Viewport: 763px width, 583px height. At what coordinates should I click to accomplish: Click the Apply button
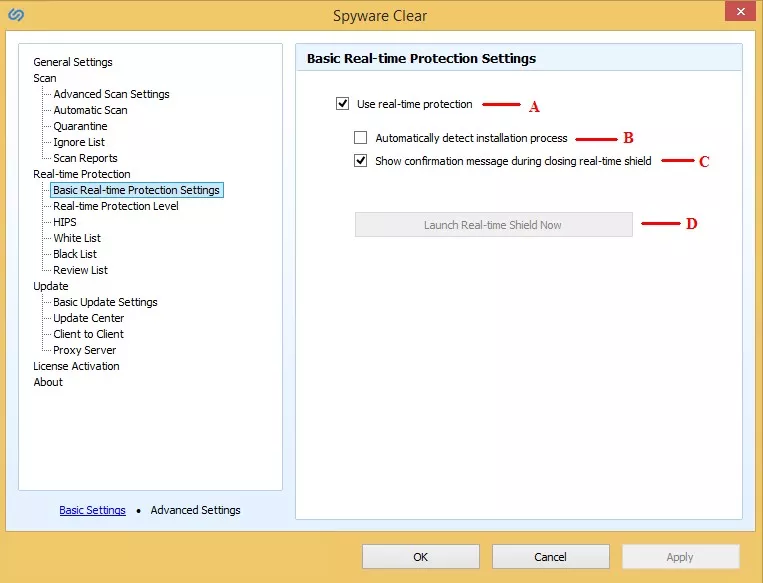point(681,557)
